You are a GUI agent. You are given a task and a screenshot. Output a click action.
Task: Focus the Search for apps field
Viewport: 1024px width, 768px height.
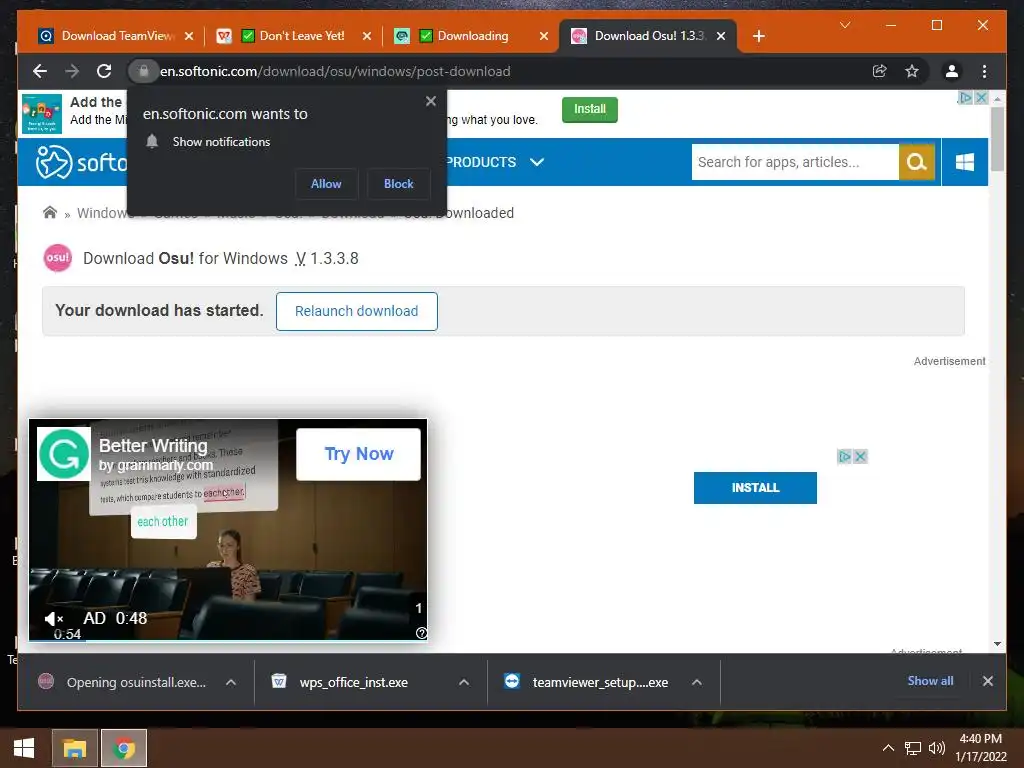(x=795, y=162)
